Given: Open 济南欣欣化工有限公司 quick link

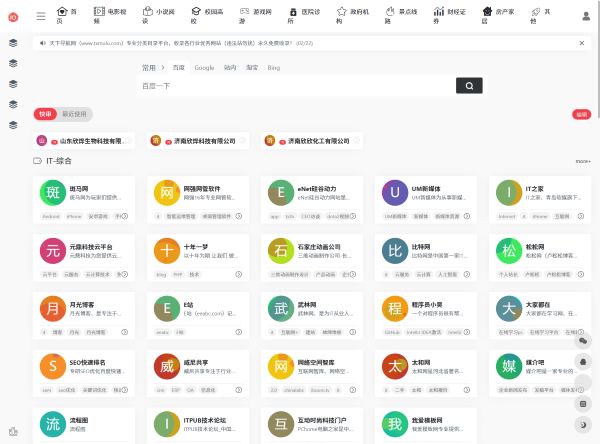Looking at the screenshot, I should pyautogui.click(x=312, y=141).
